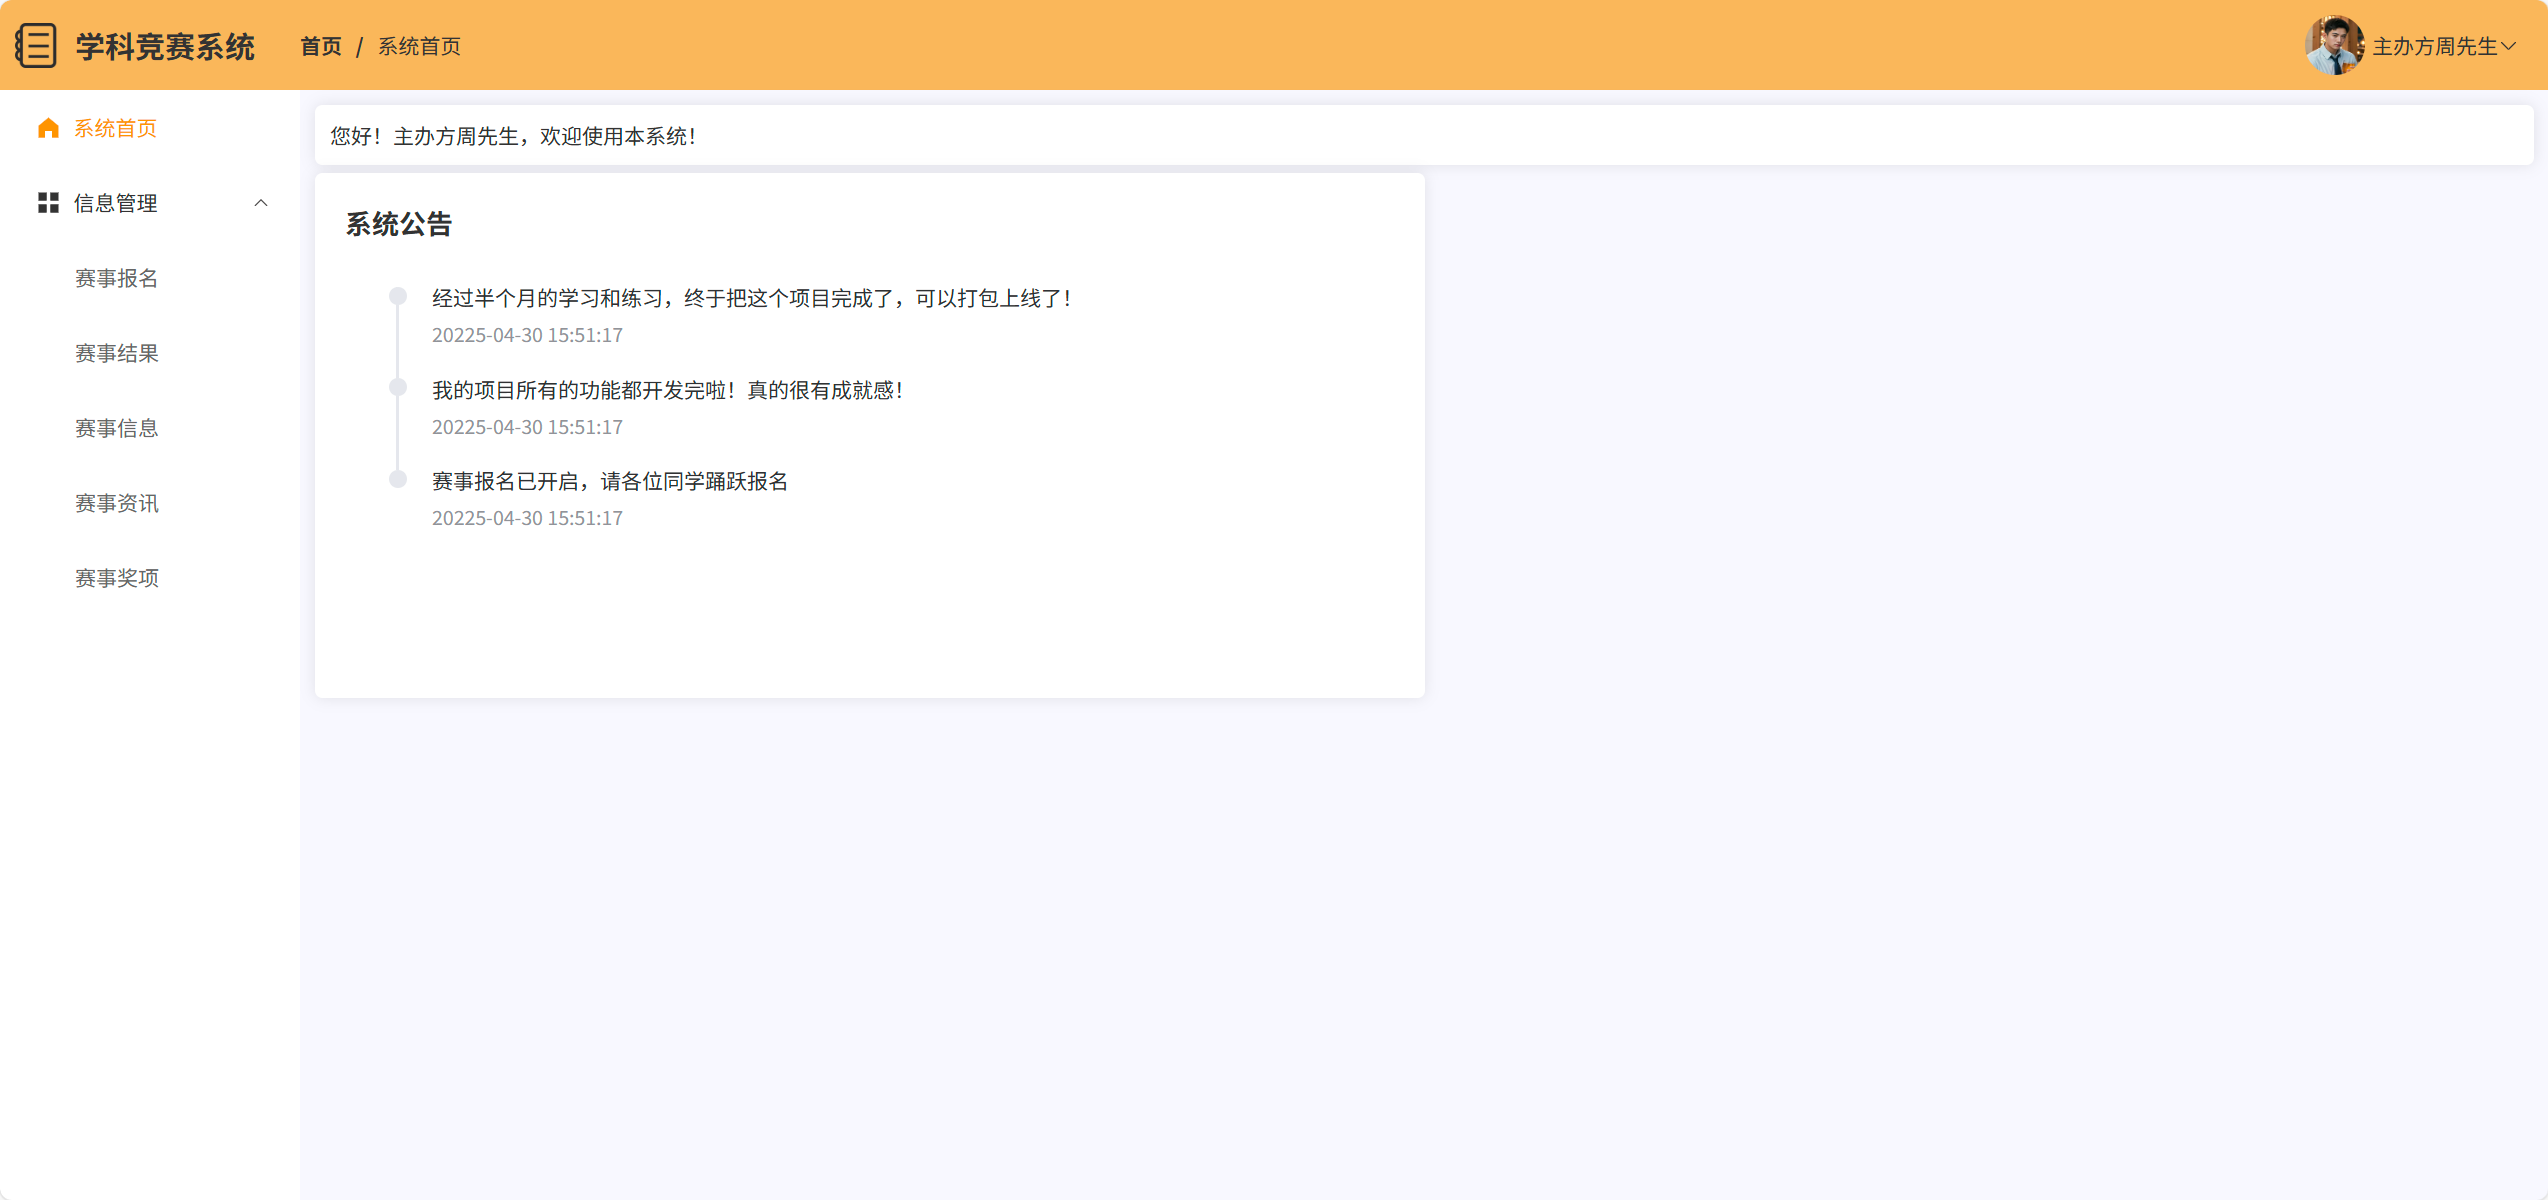The width and height of the screenshot is (2548, 1200).
Task: Click the 赛事报名已开启 announcement text
Action: coord(610,481)
